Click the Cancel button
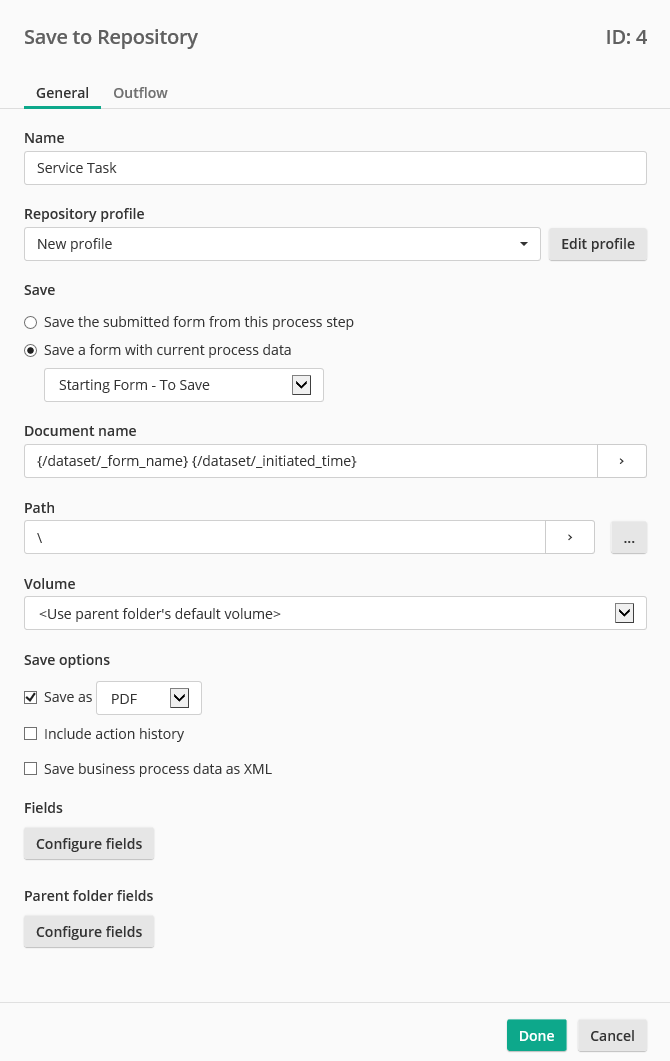 pos(612,1036)
